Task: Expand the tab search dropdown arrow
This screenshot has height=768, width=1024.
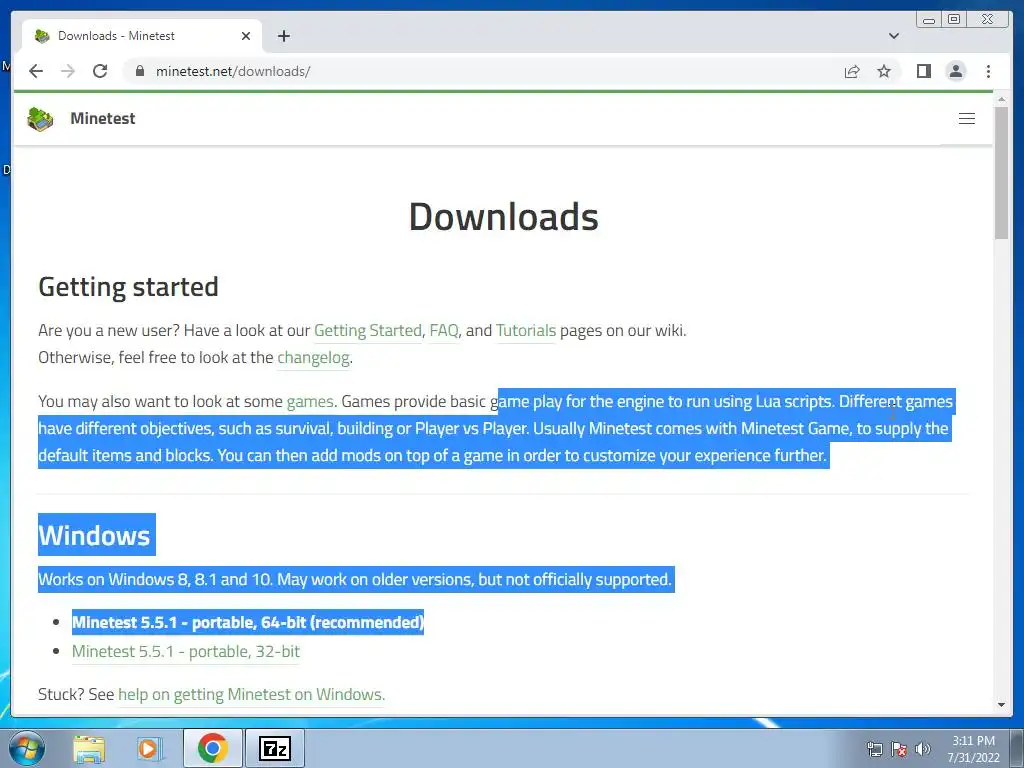Action: tap(894, 36)
